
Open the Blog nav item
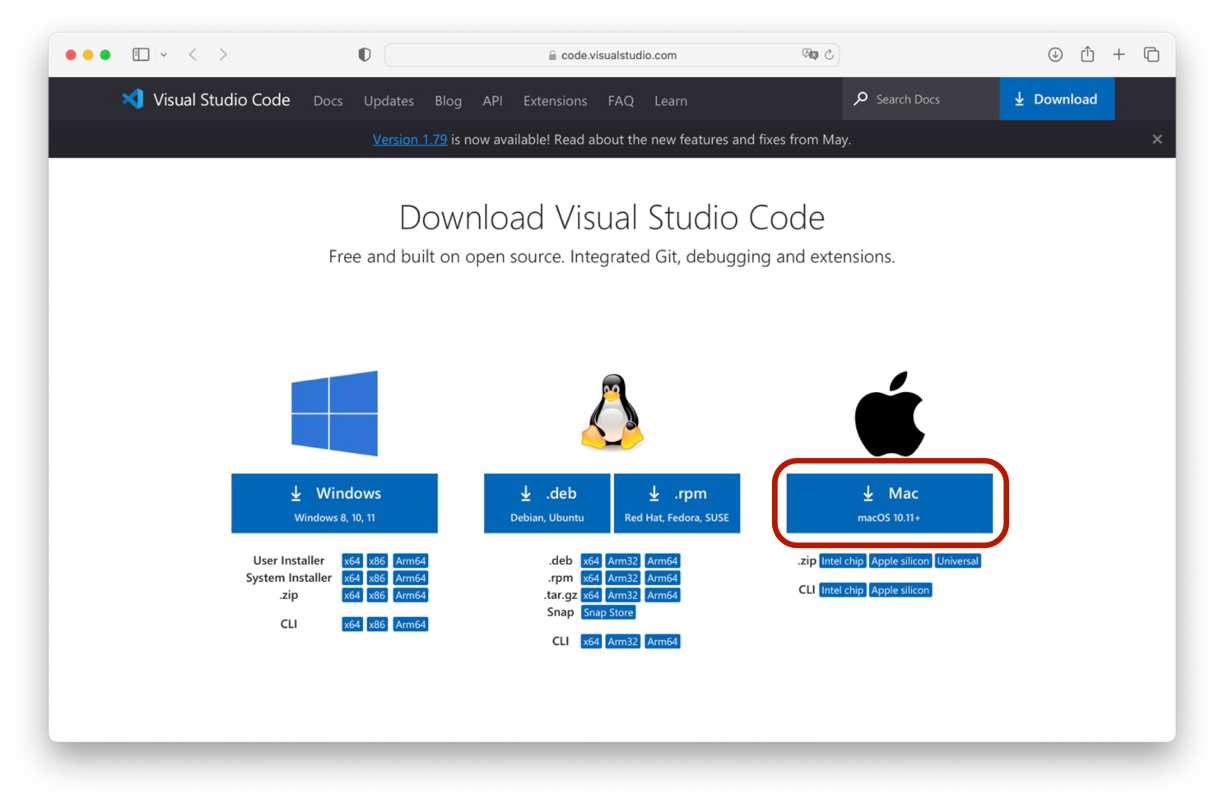[x=448, y=101]
